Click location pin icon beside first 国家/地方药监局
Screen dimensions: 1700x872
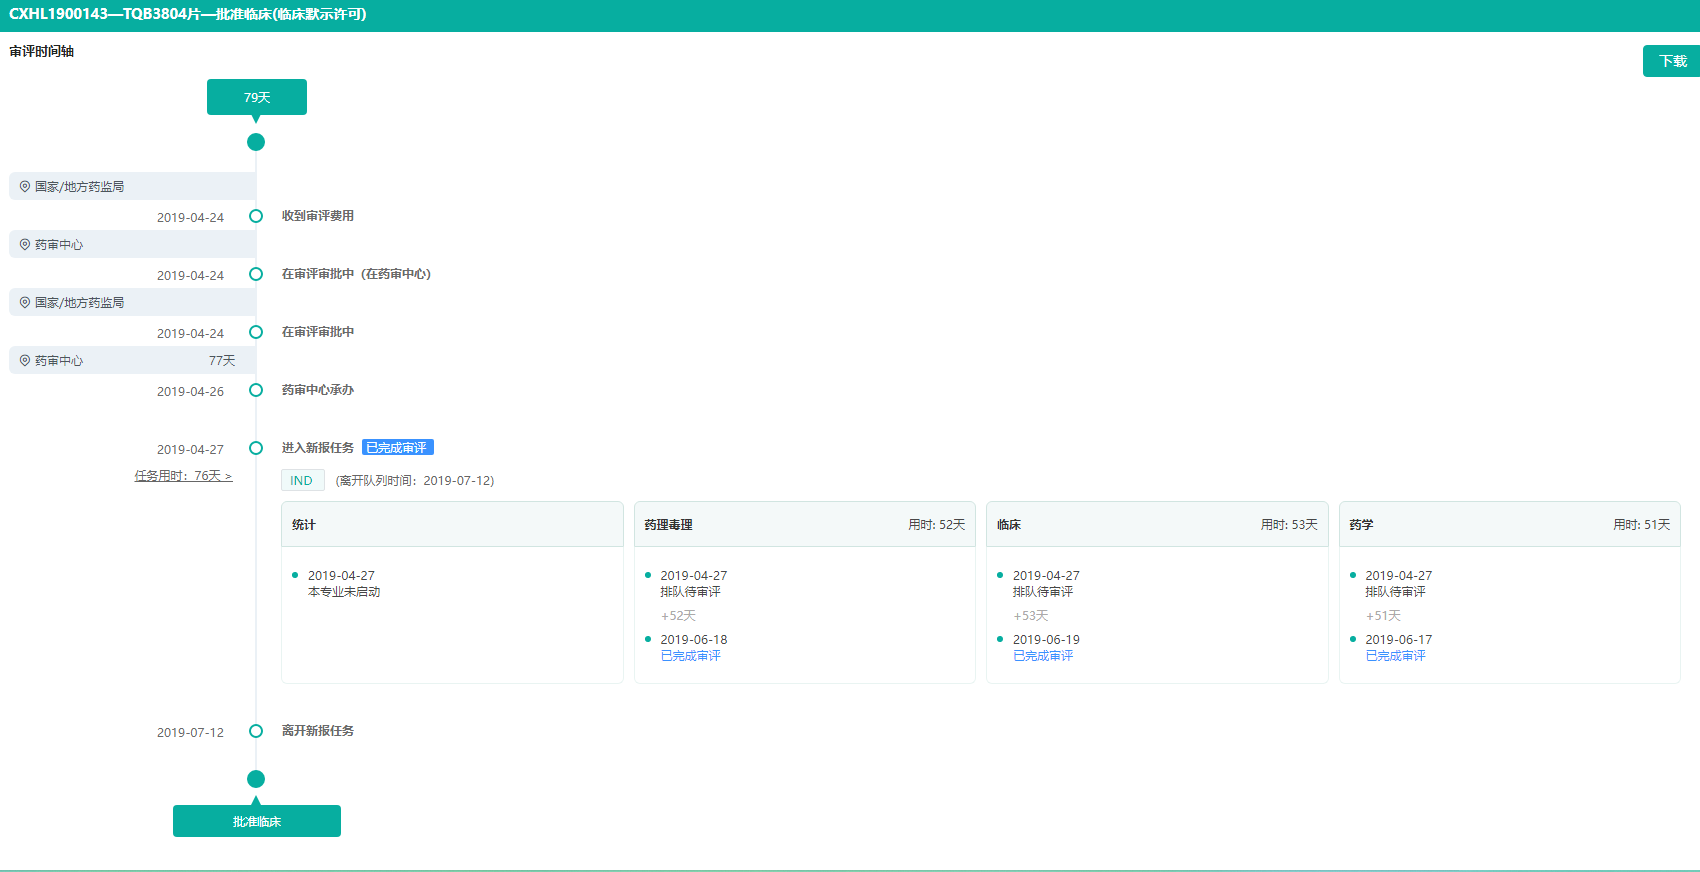coord(25,187)
